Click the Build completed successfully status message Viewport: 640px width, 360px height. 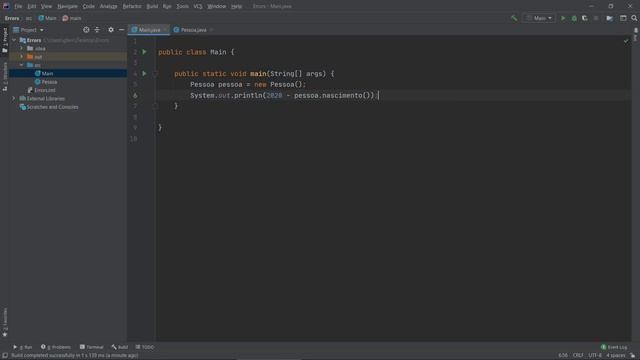75,356
